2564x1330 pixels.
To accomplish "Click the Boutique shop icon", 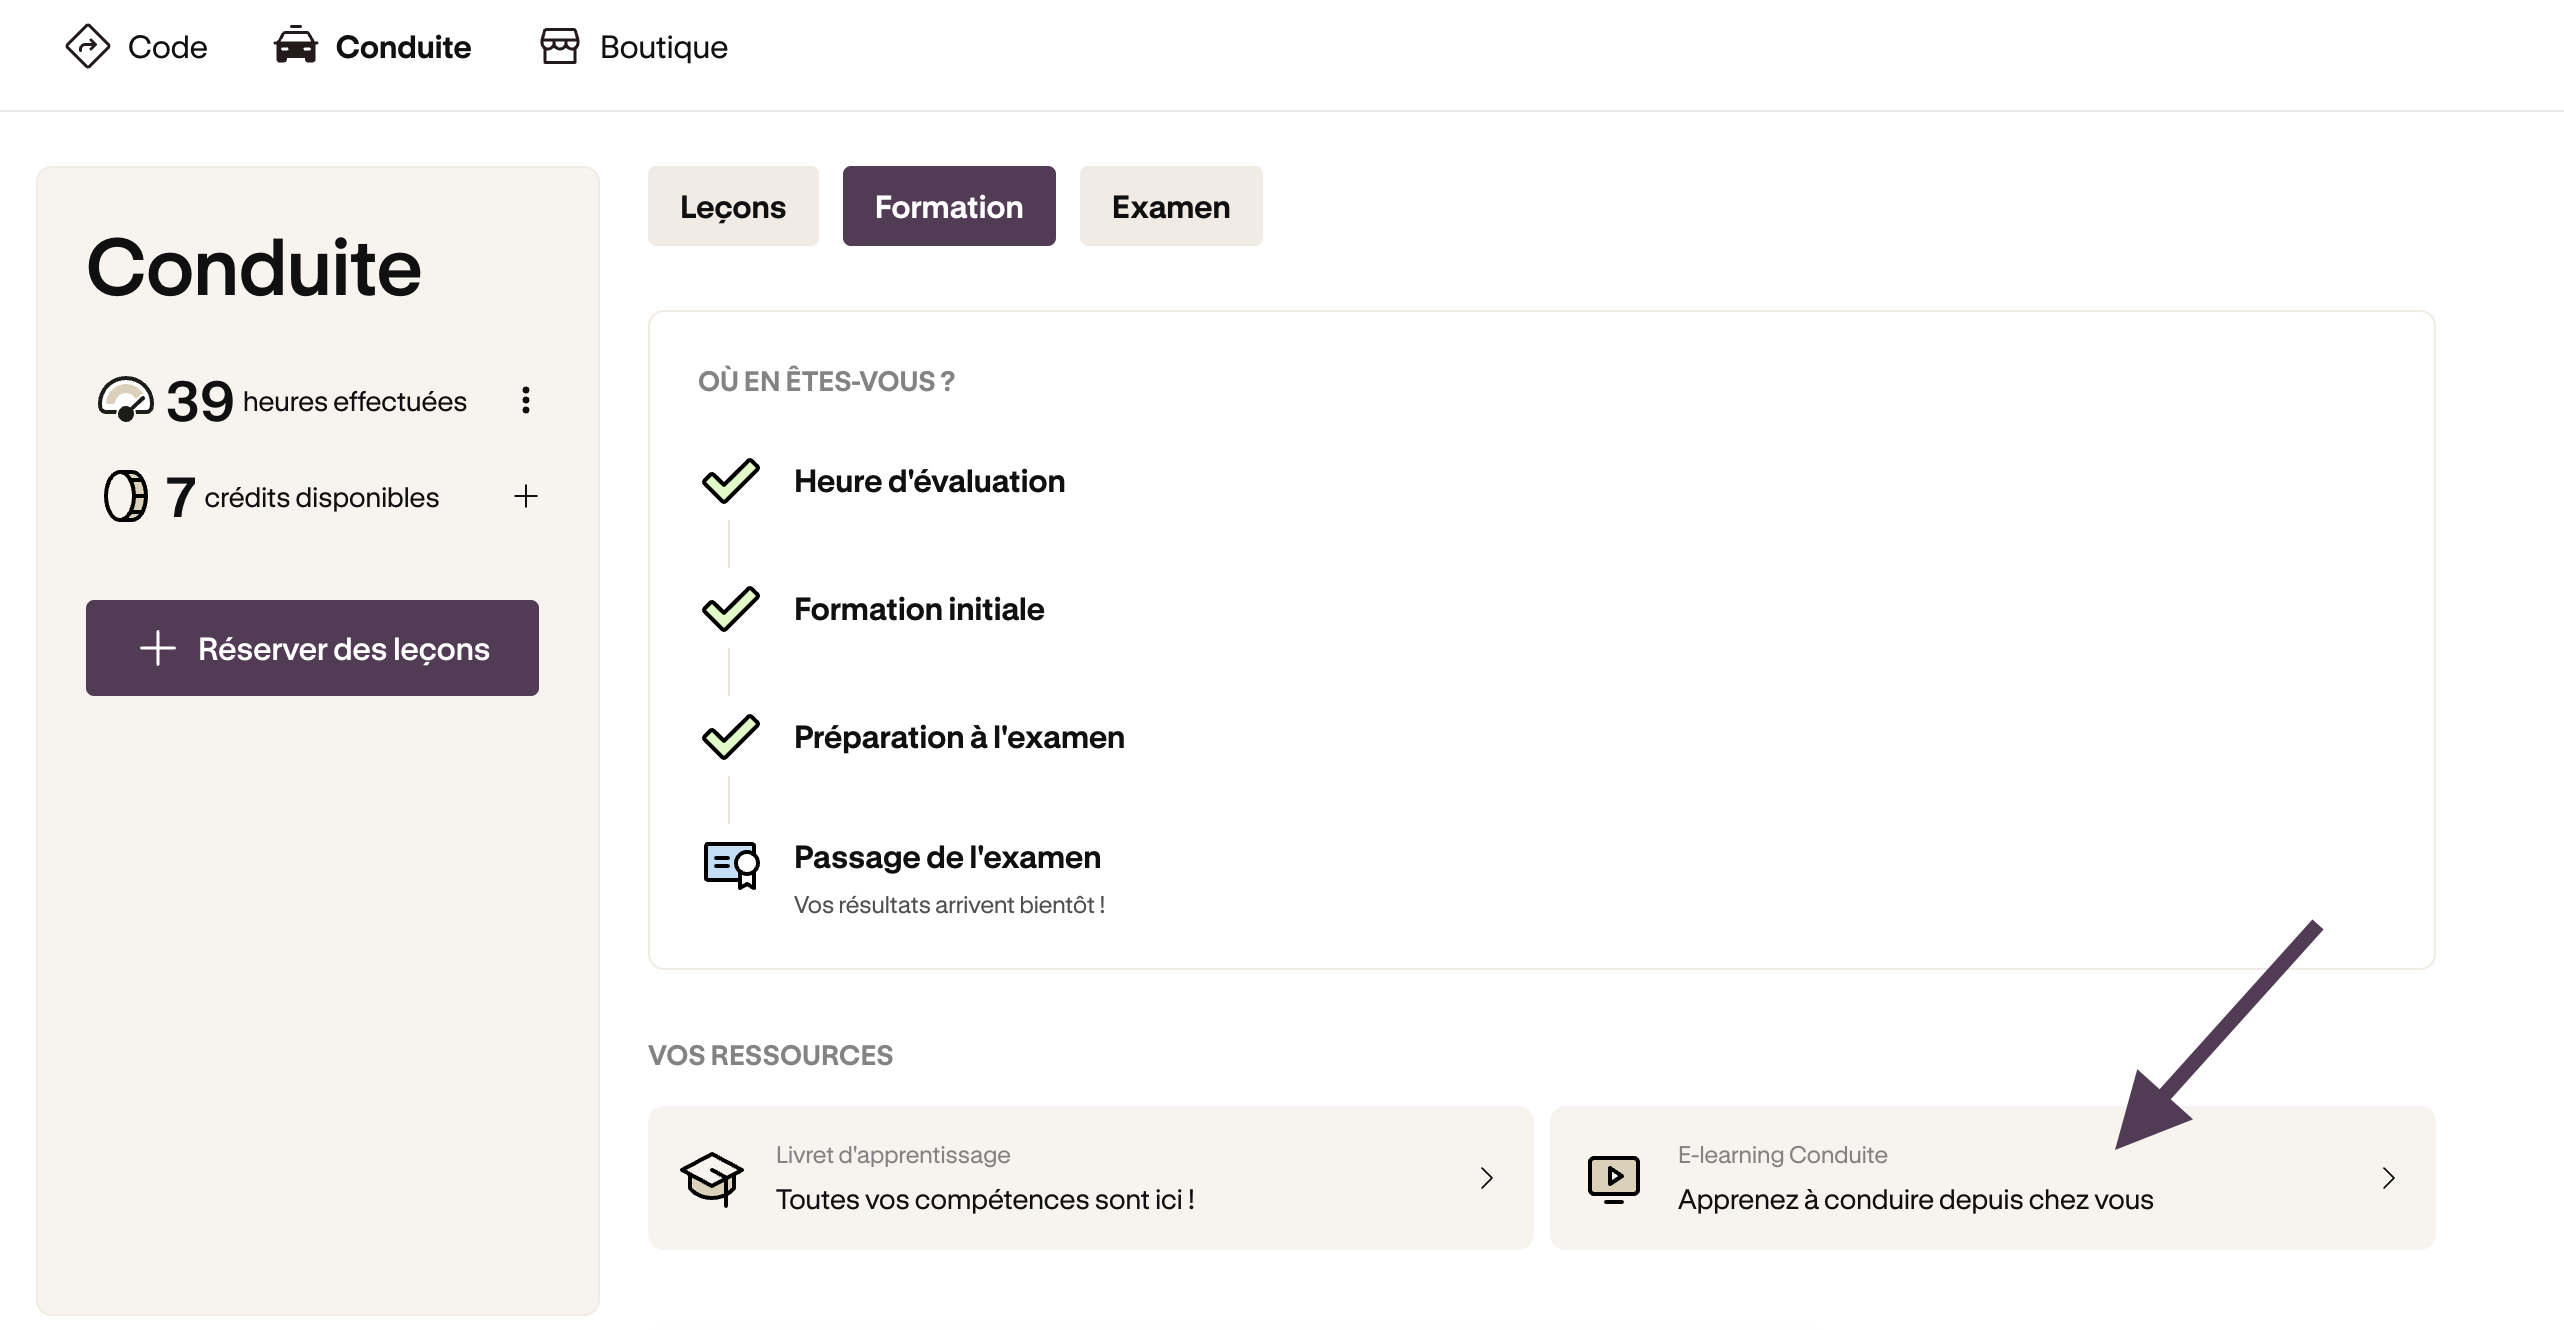I will pyautogui.click(x=559, y=46).
